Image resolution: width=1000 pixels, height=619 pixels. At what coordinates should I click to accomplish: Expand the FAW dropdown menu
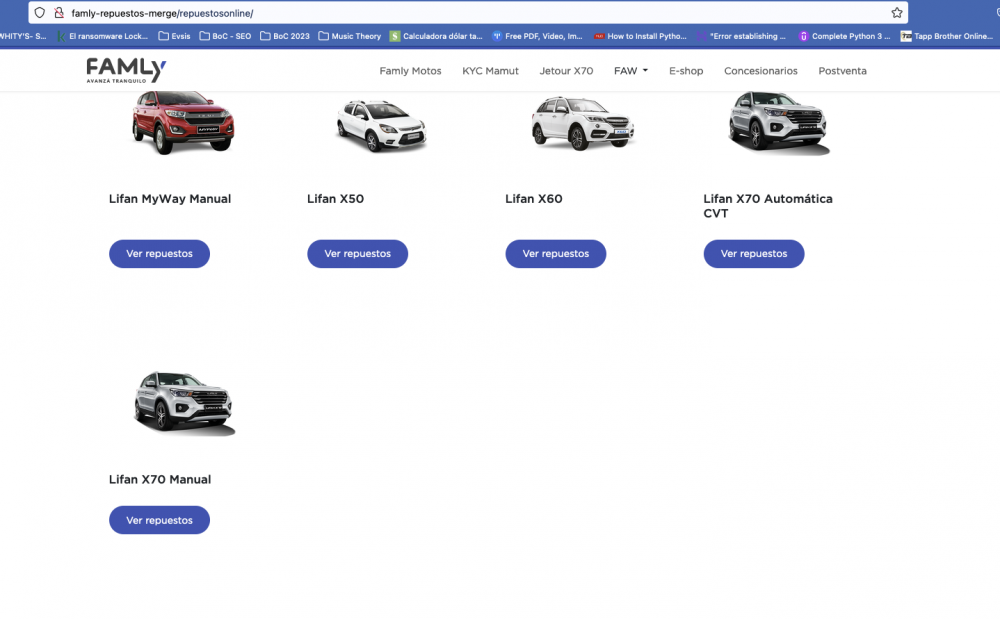[x=631, y=71]
